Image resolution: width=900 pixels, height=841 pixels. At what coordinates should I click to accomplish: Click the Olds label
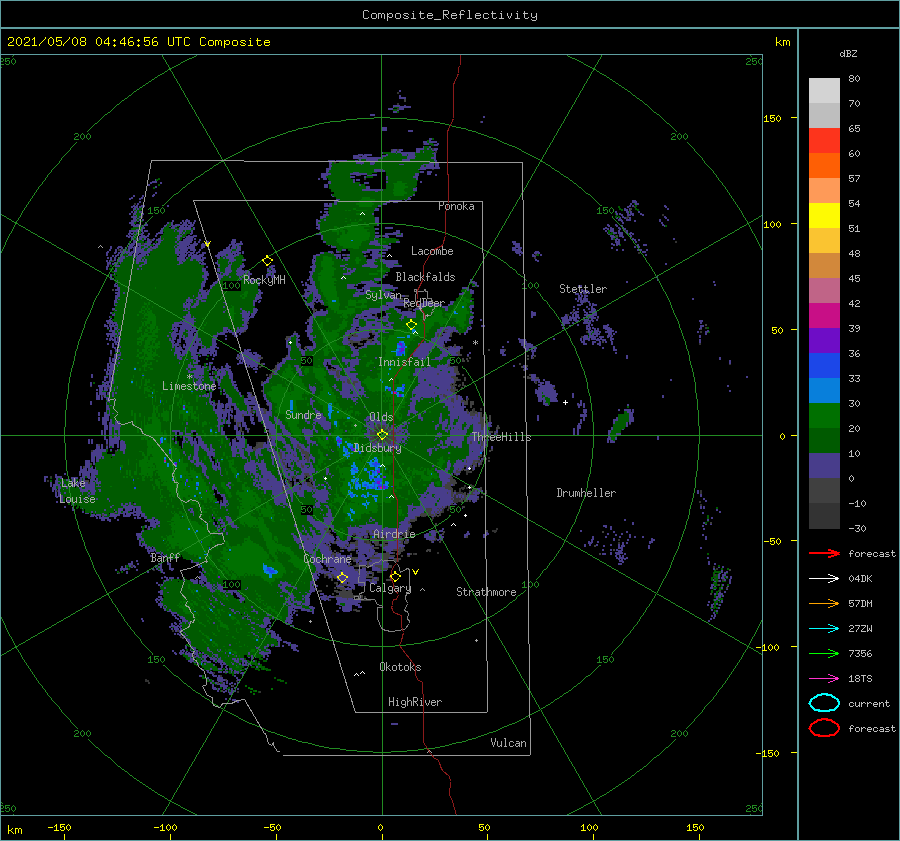click(x=381, y=417)
